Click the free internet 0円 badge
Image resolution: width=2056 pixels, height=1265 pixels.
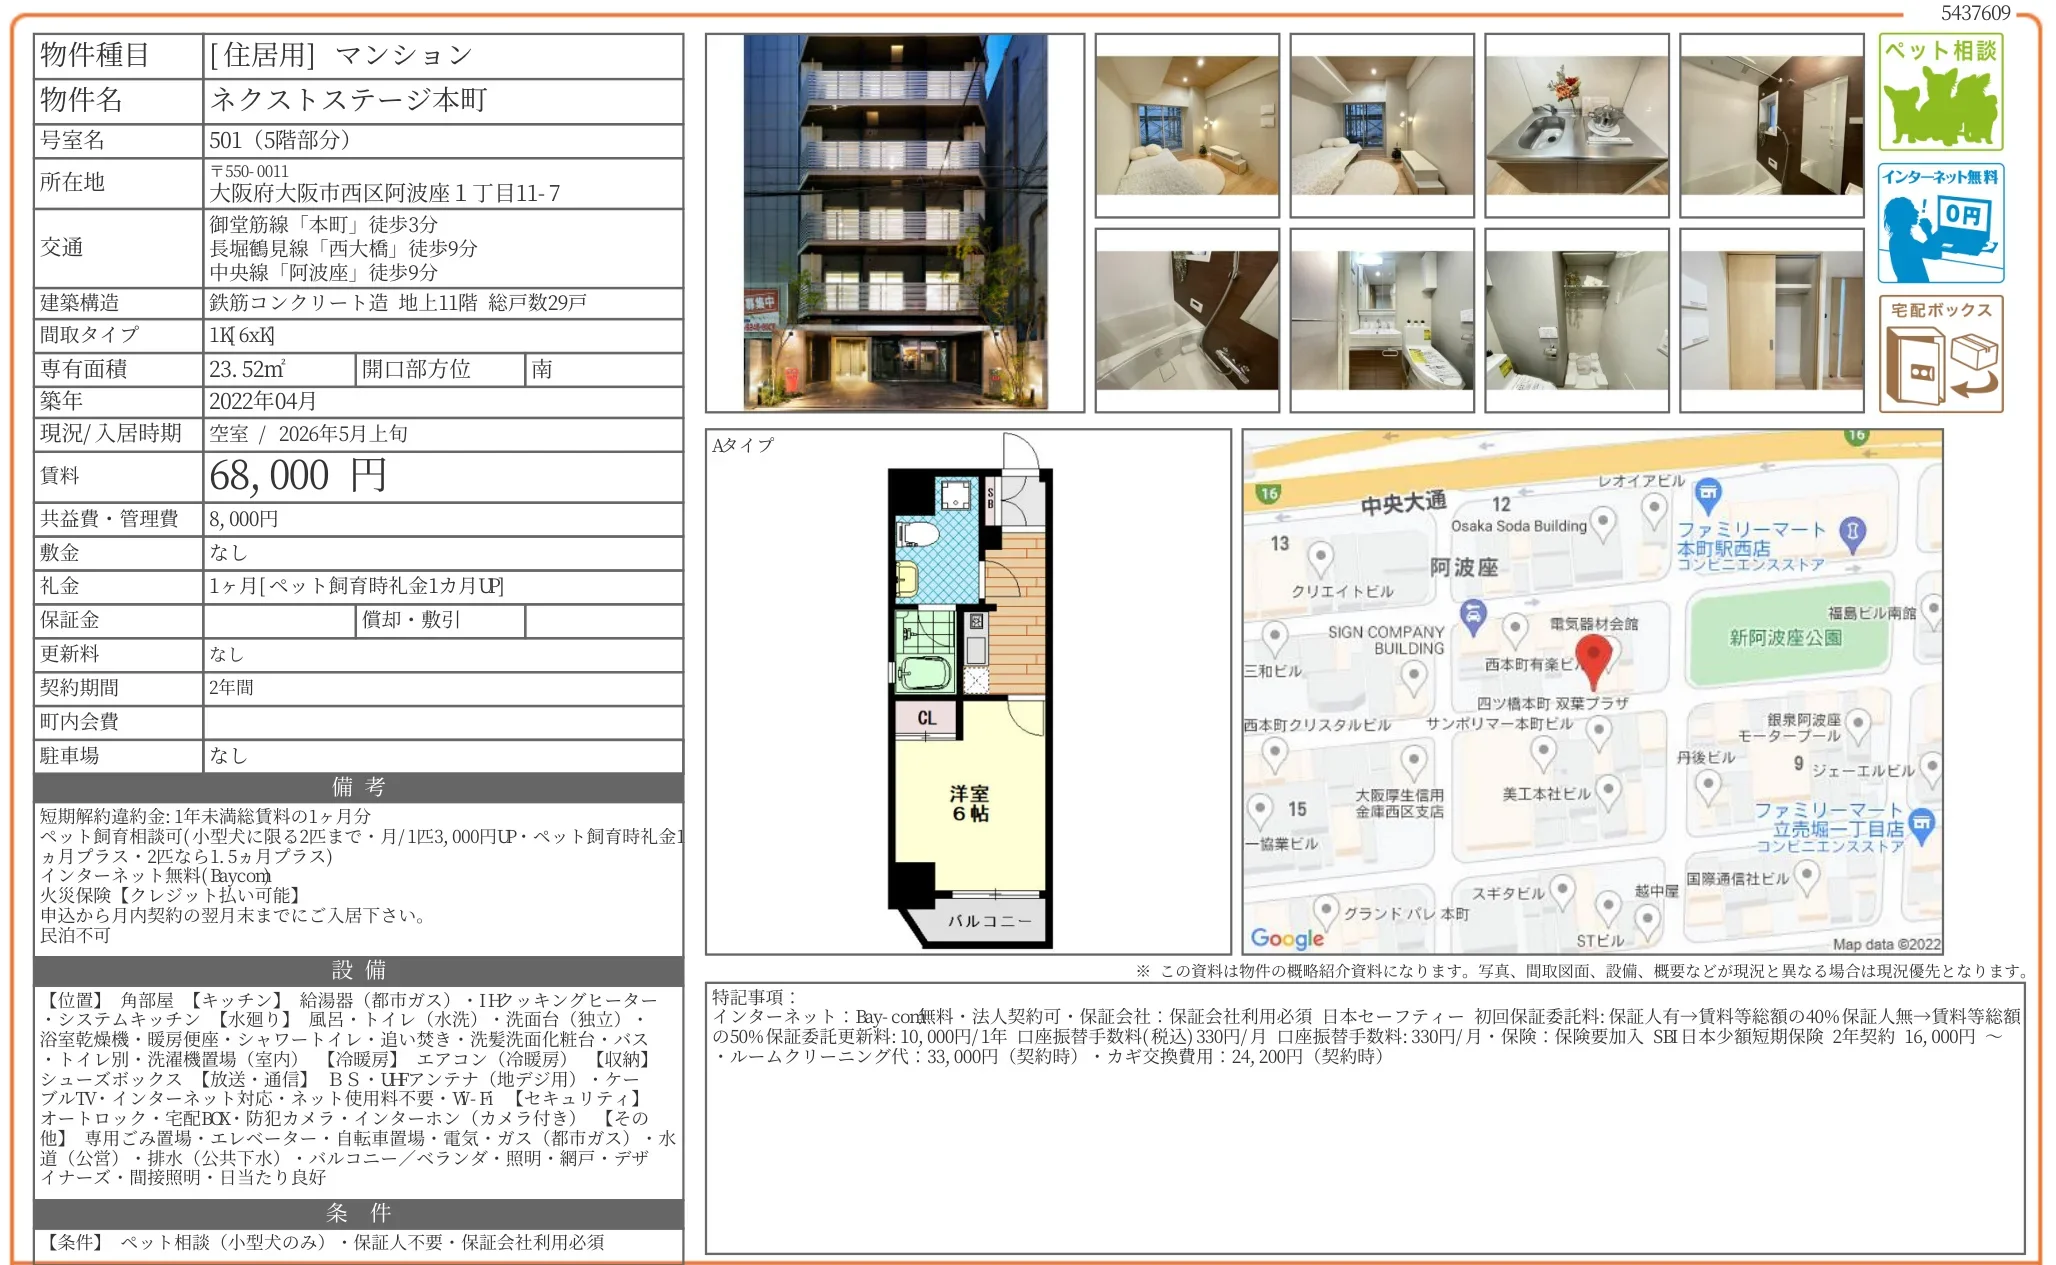[x=1940, y=223]
